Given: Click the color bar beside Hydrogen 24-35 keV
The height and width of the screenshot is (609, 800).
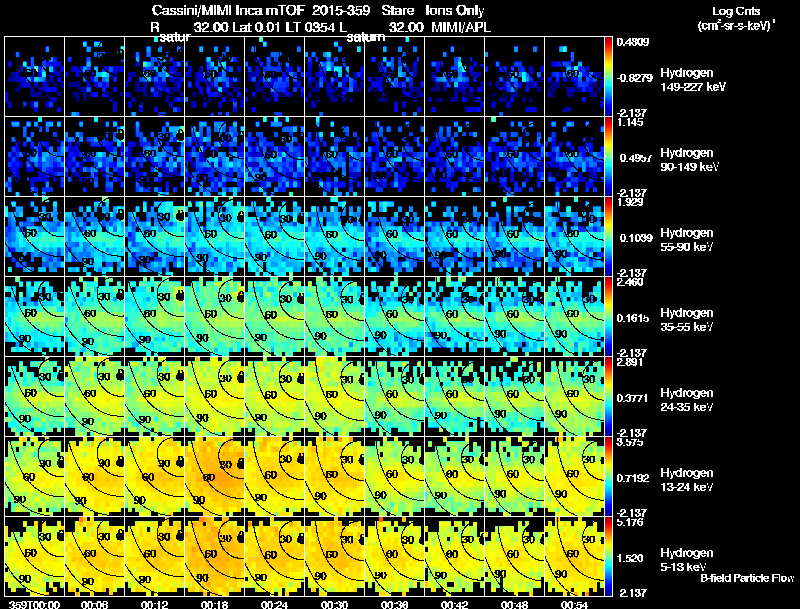Looking at the screenshot, I should point(608,397).
